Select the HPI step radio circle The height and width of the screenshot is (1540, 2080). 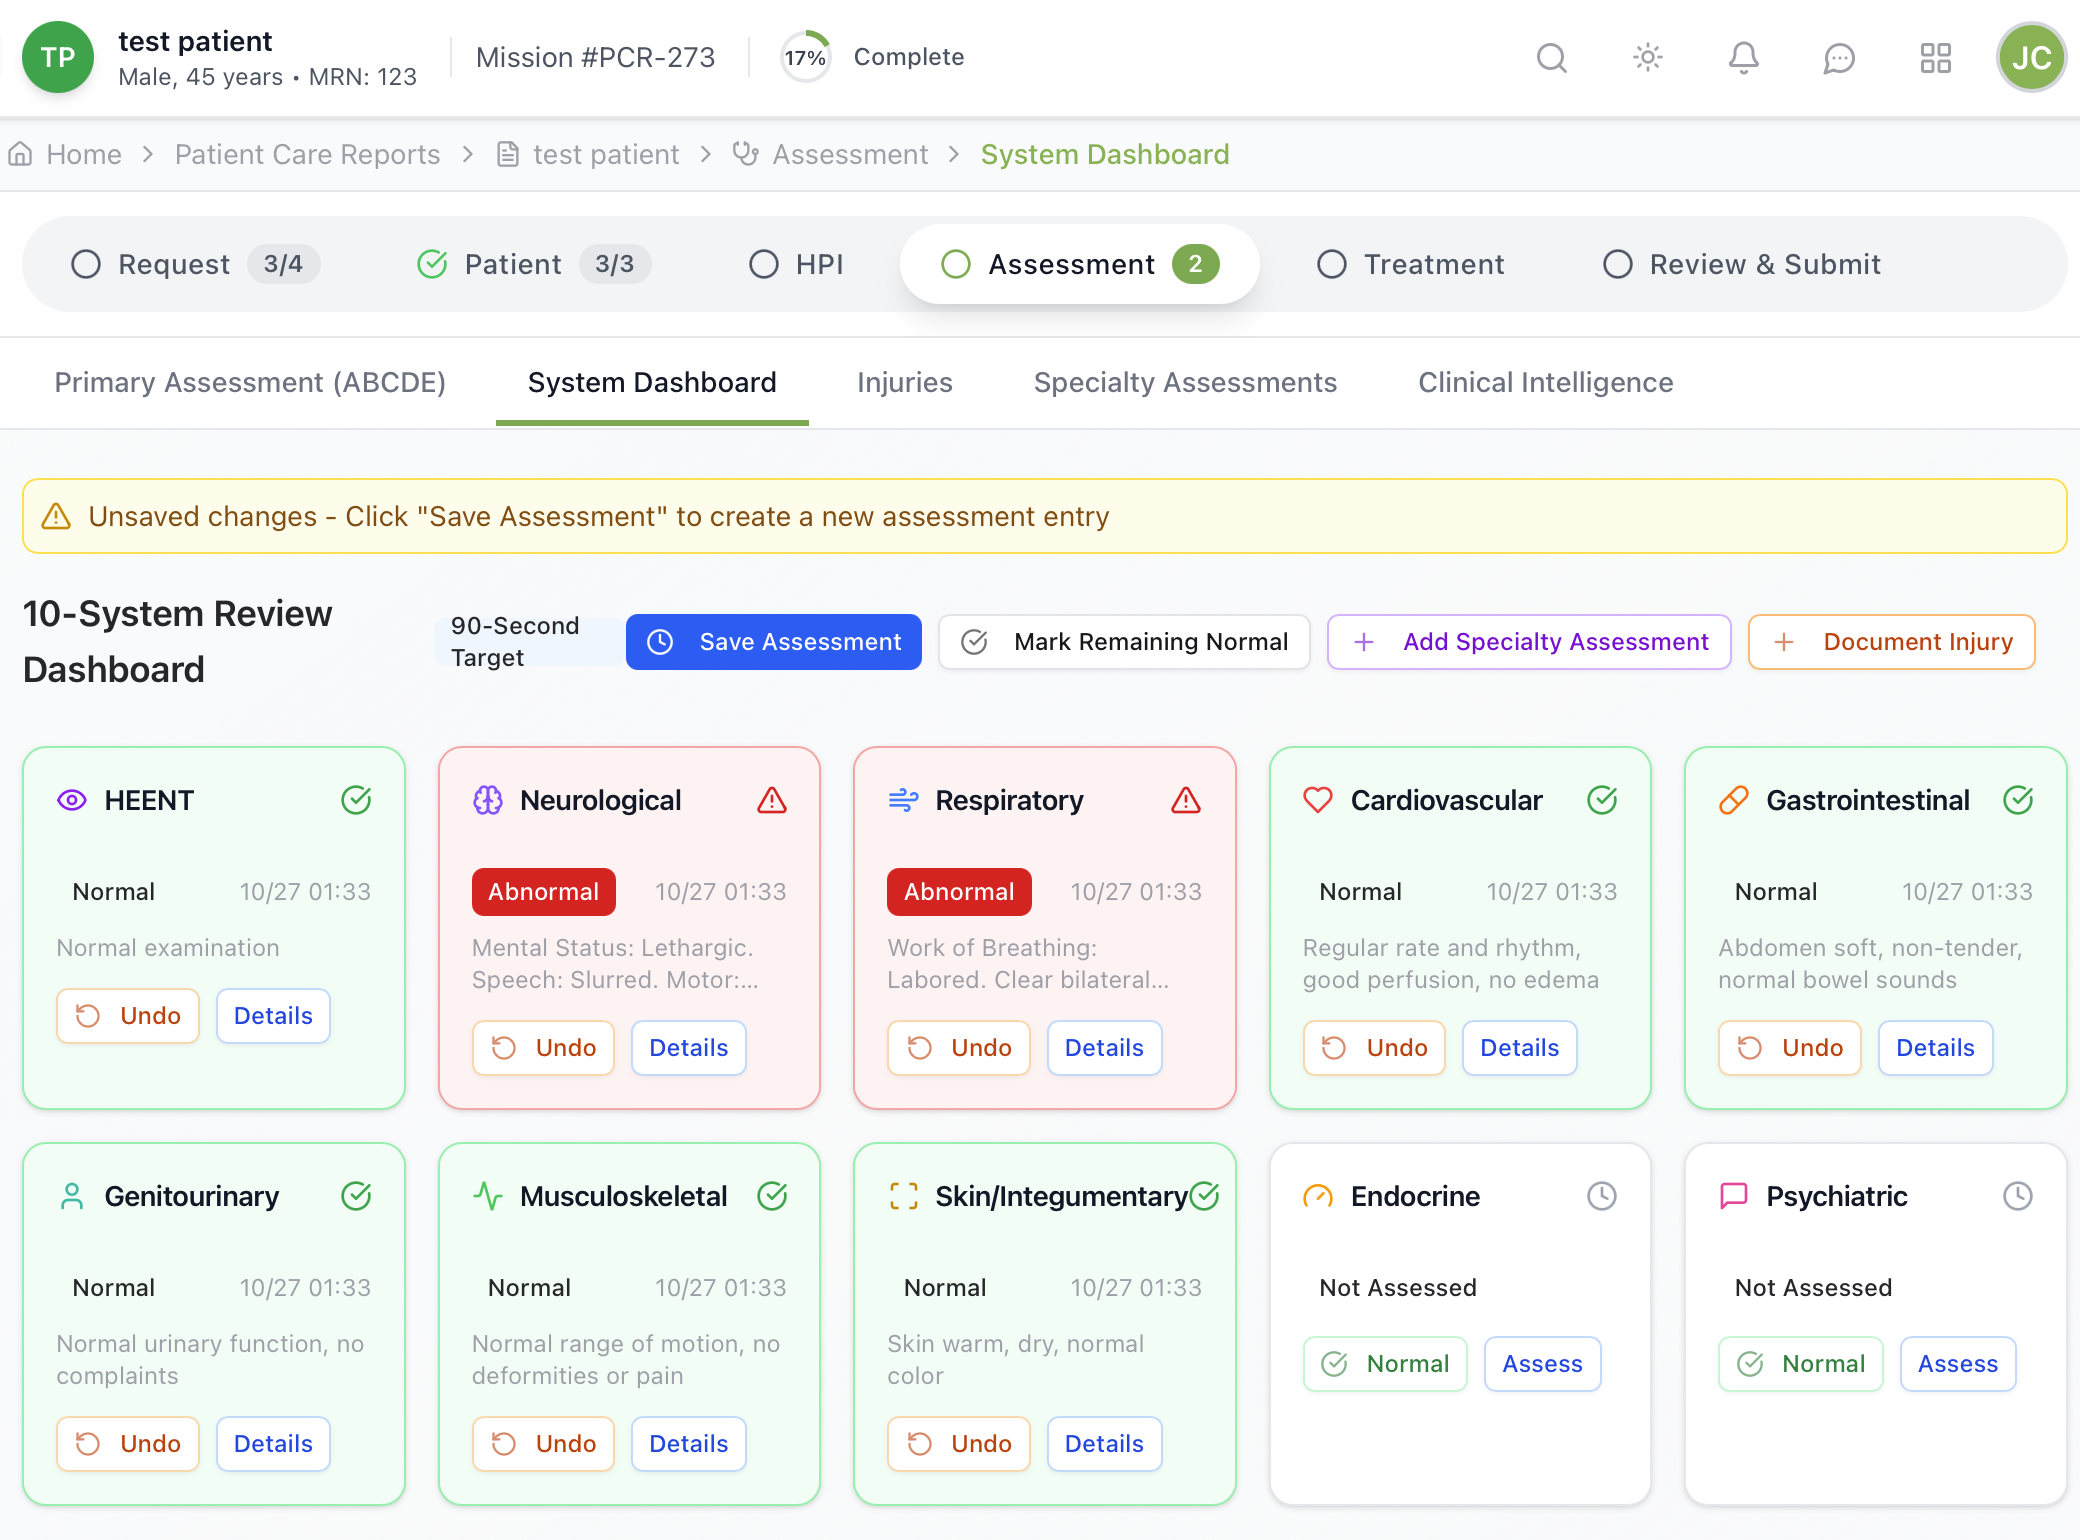pyautogui.click(x=764, y=264)
